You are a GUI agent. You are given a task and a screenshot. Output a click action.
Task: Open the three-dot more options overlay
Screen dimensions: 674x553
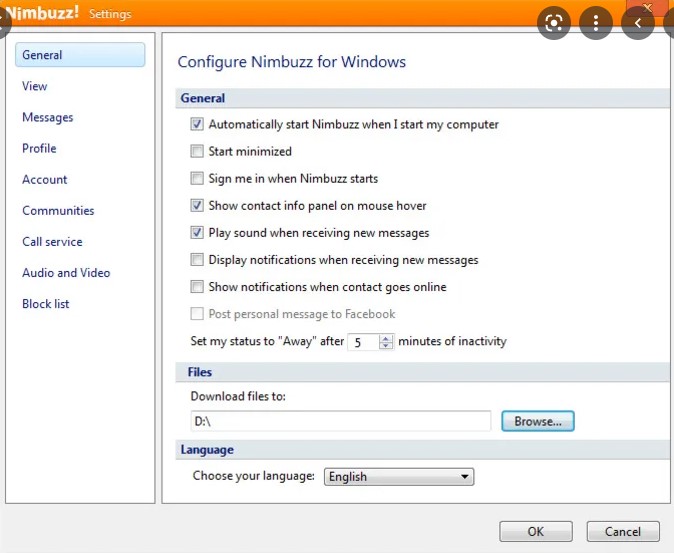click(x=596, y=23)
